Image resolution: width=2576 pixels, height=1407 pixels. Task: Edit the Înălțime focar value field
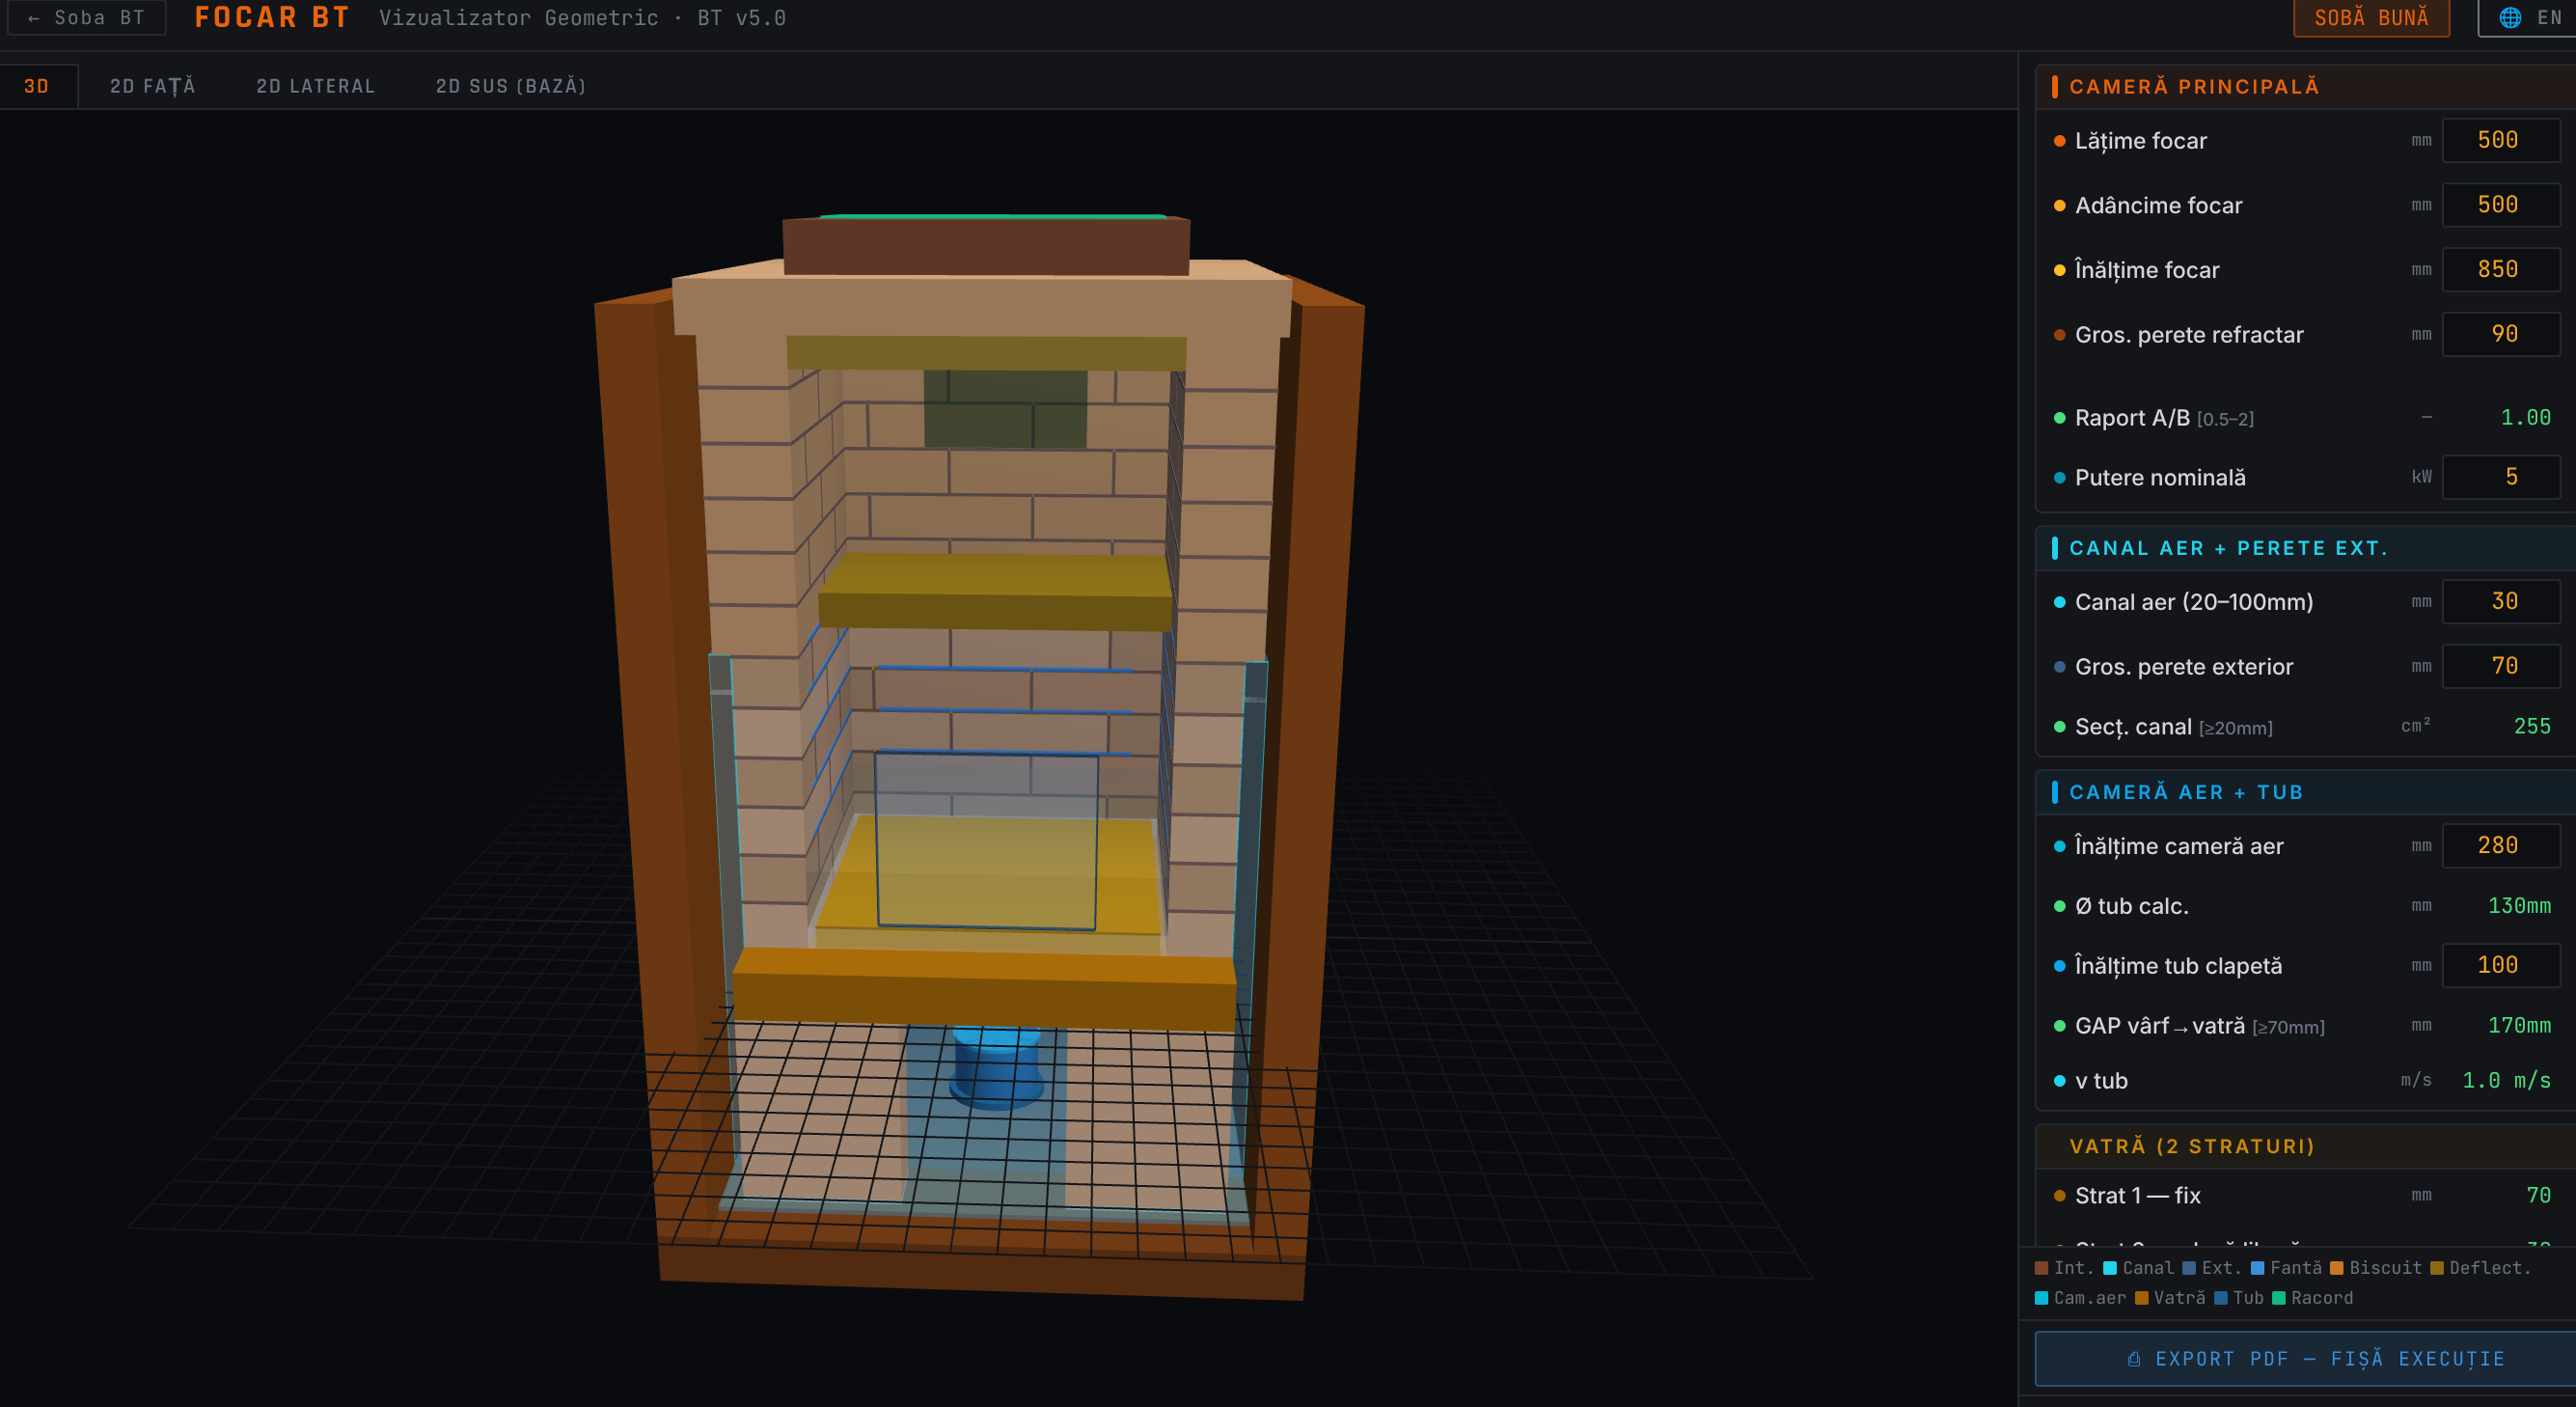click(2500, 270)
